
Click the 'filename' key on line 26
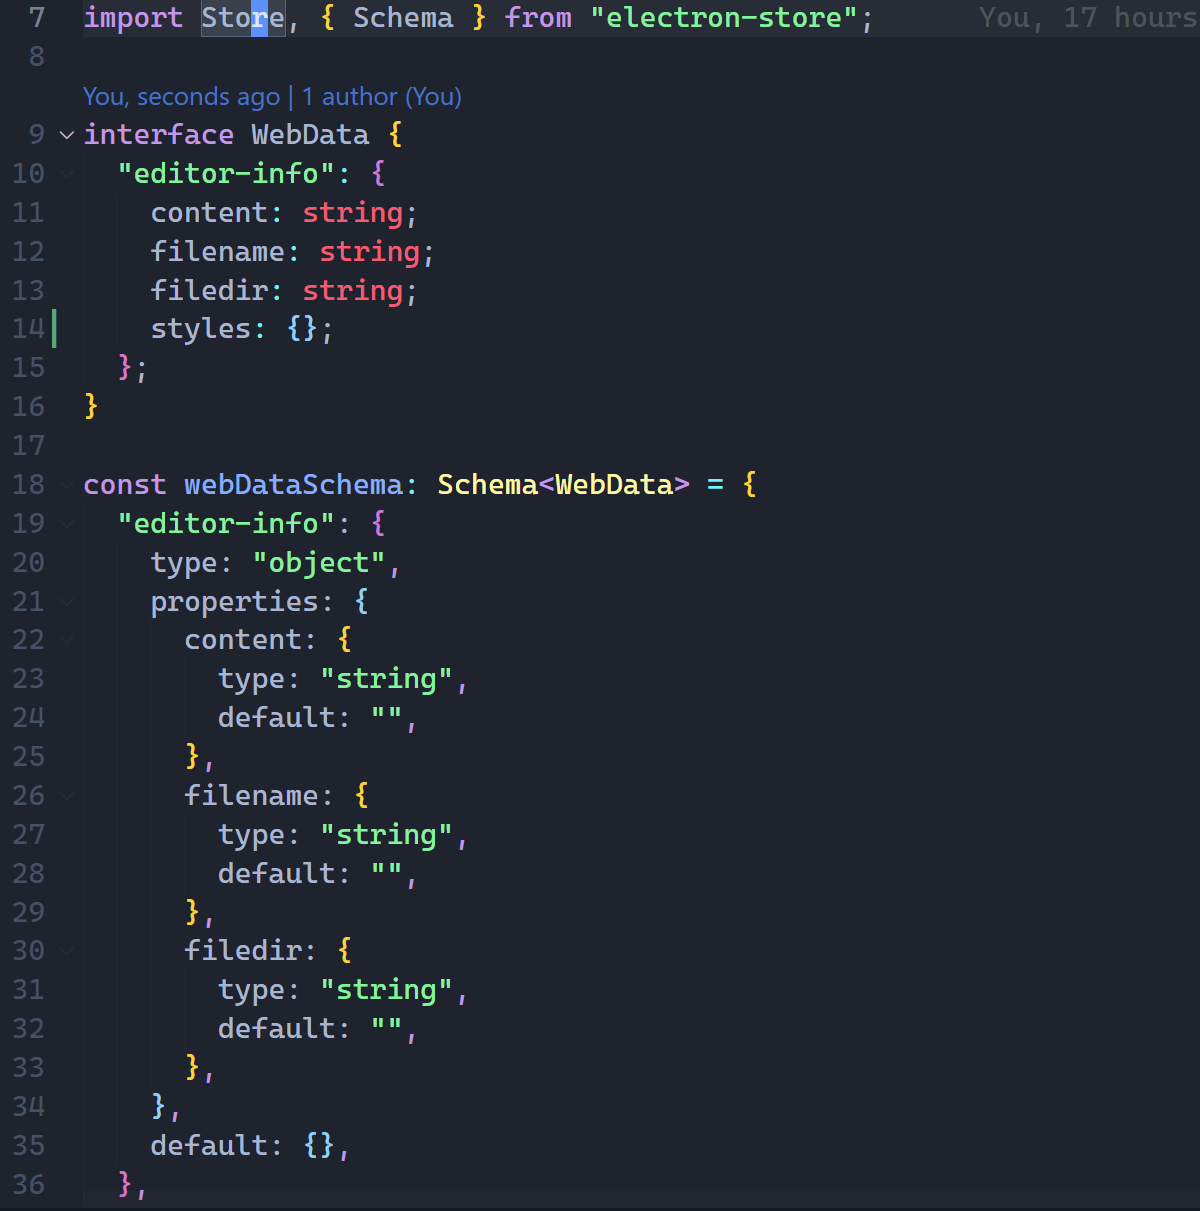(x=251, y=796)
